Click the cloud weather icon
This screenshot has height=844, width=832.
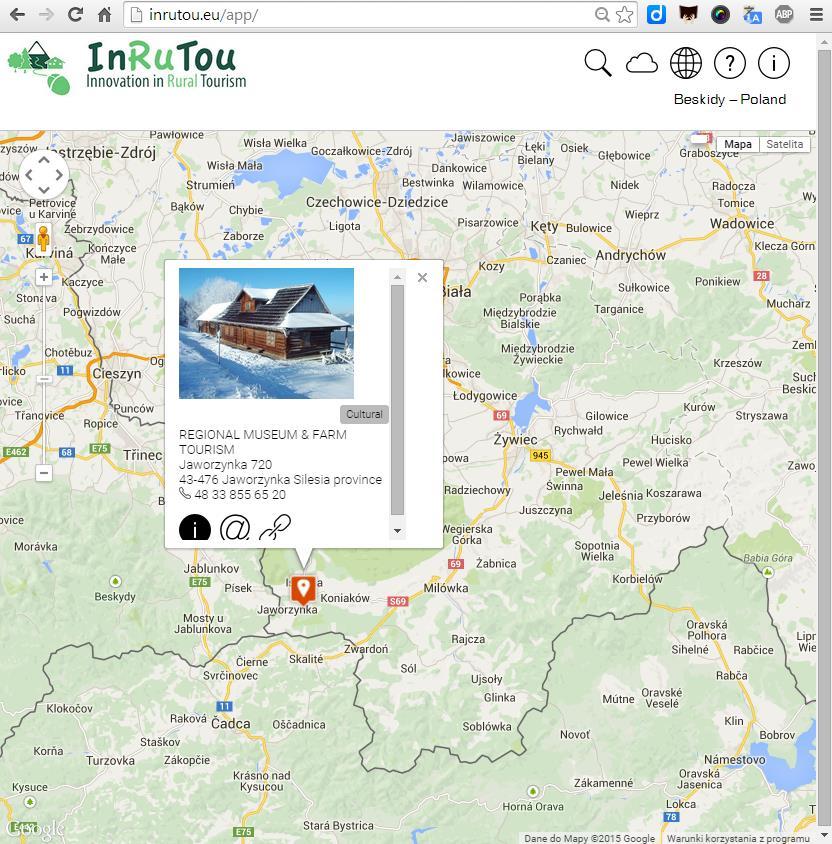[641, 63]
